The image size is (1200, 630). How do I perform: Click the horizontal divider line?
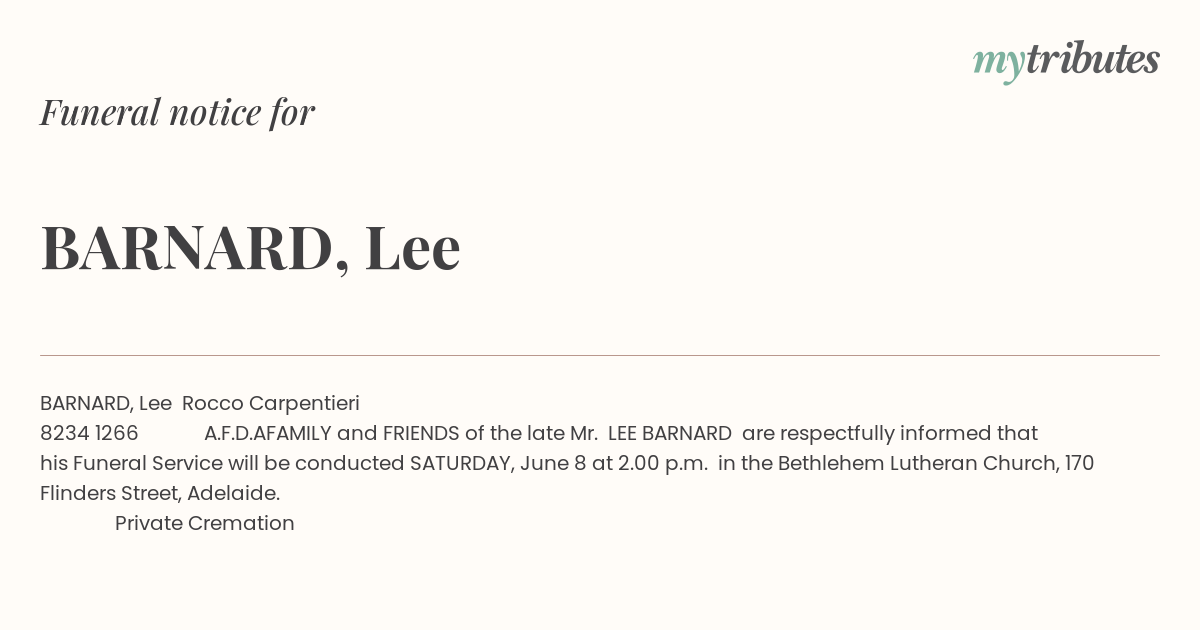click(x=600, y=355)
